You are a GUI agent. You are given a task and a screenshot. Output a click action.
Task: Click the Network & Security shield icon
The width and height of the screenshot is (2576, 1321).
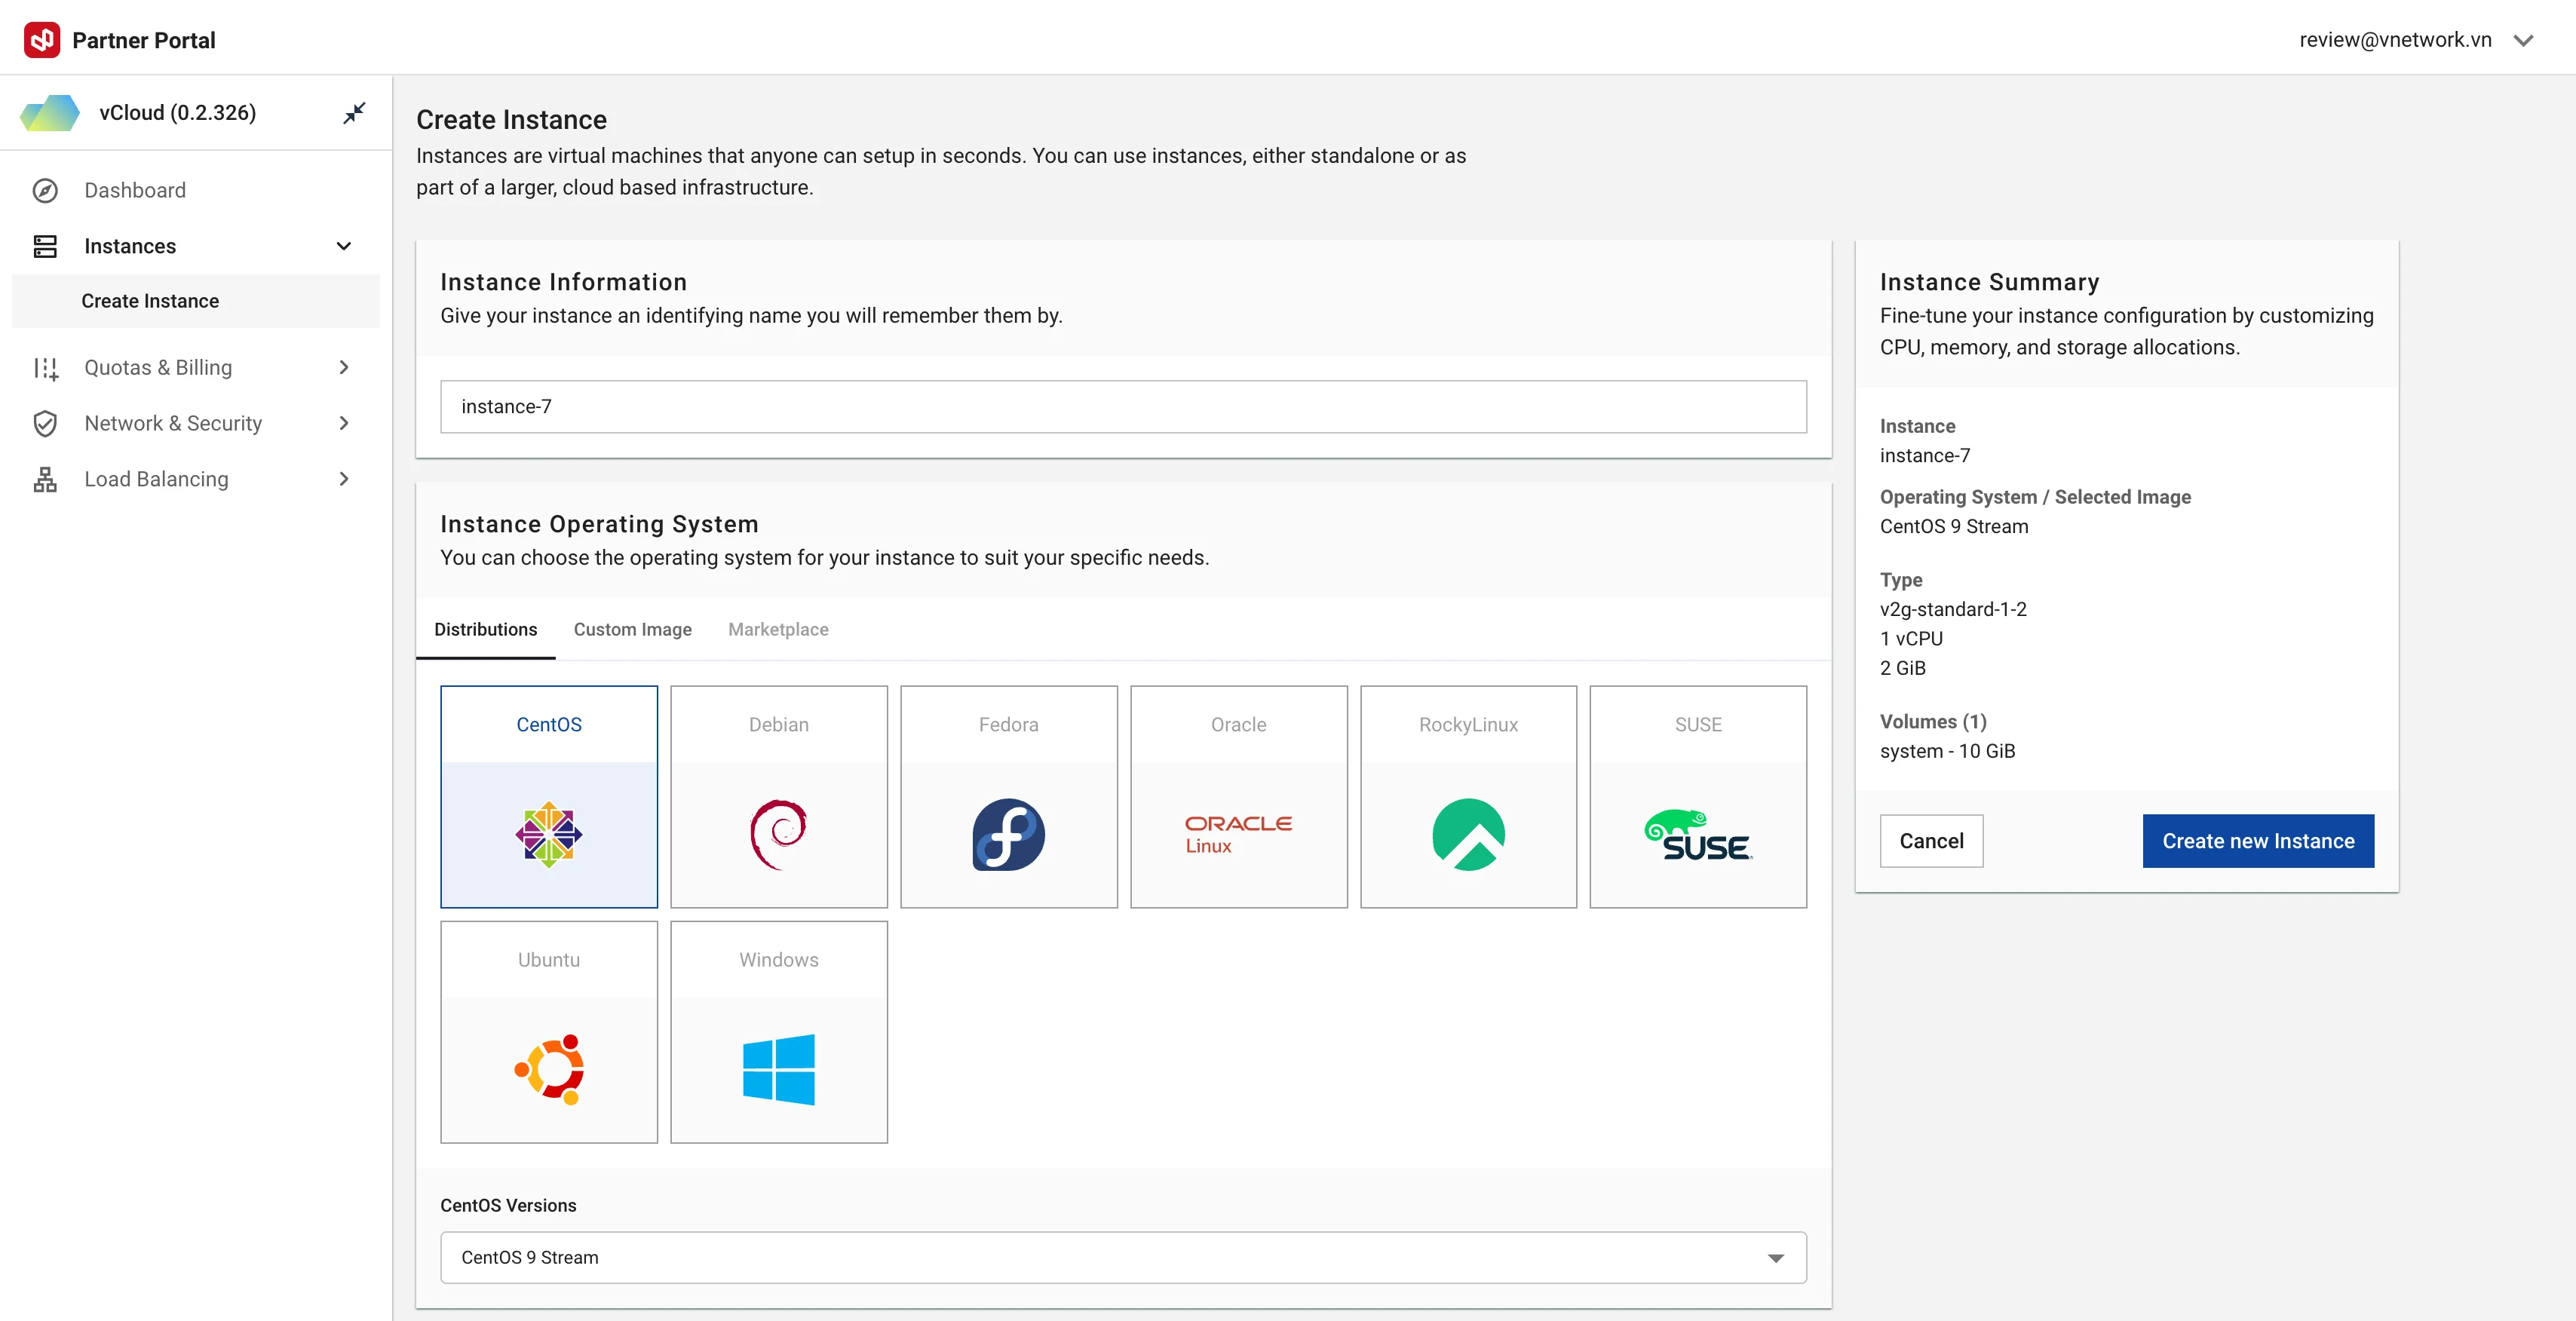45,423
